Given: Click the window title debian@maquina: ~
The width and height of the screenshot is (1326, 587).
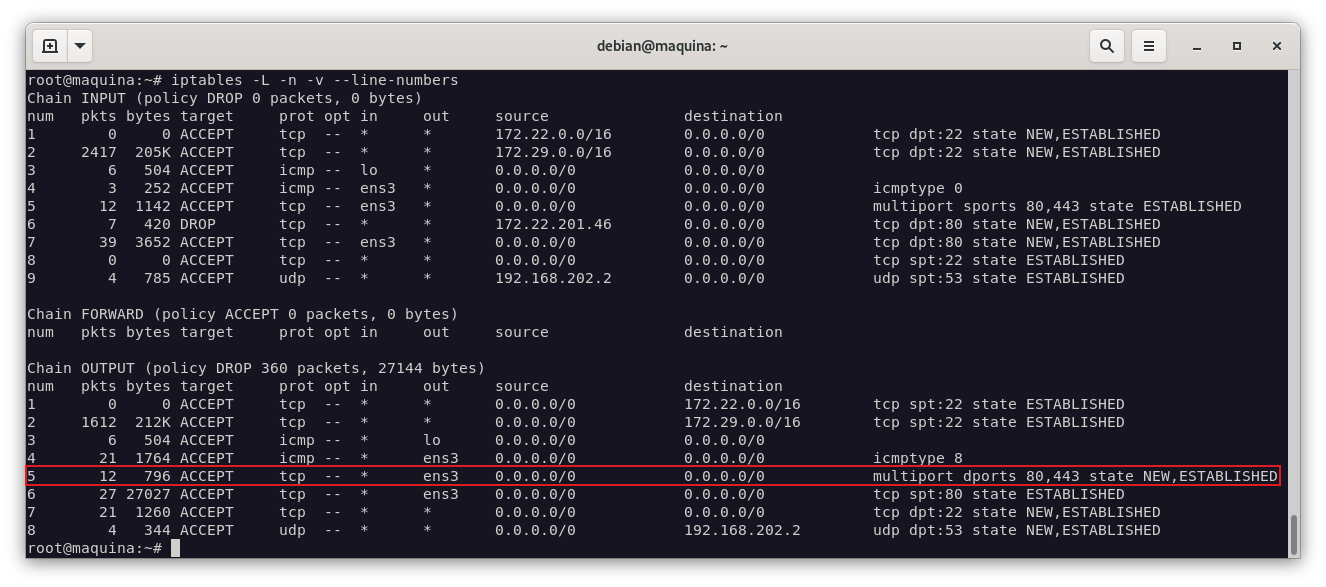Looking at the screenshot, I should point(662,46).
